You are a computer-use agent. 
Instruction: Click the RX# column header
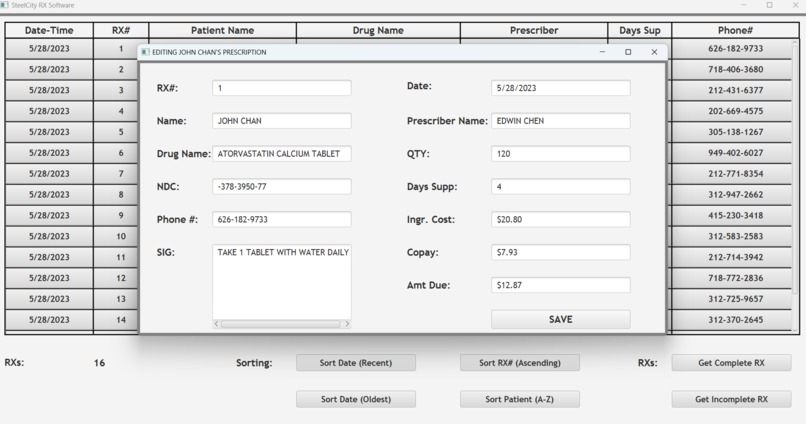121,30
